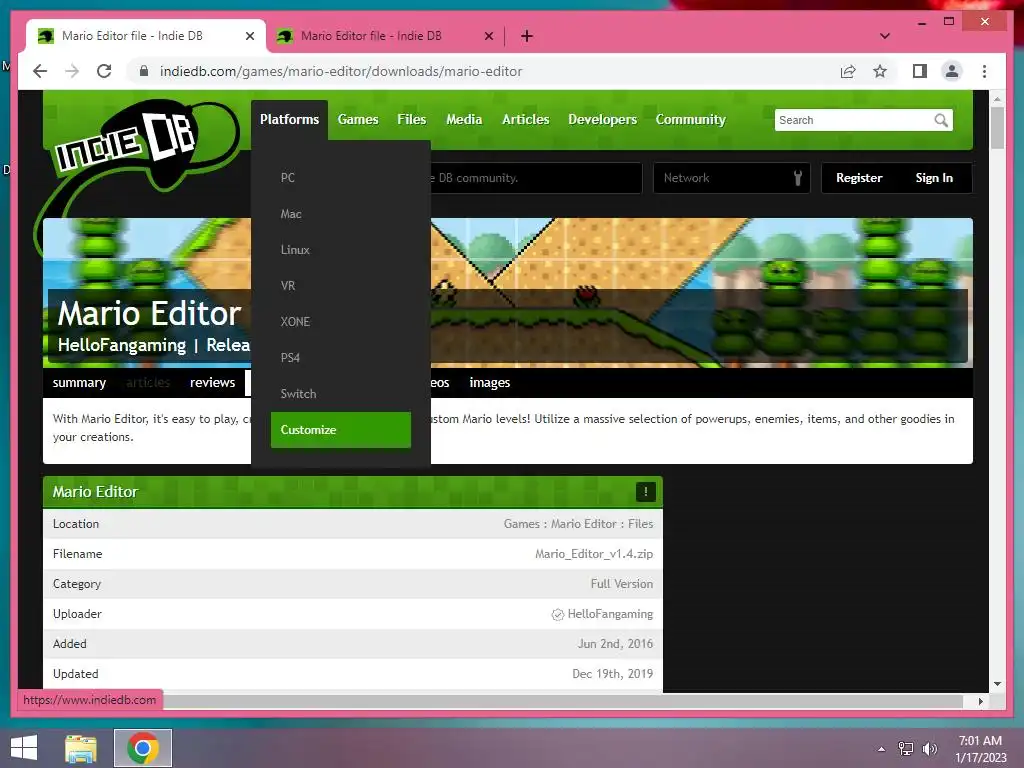Image resolution: width=1024 pixels, height=768 pixels.
Task: Open a new tab with plus button
Action: tap(527, 36)
